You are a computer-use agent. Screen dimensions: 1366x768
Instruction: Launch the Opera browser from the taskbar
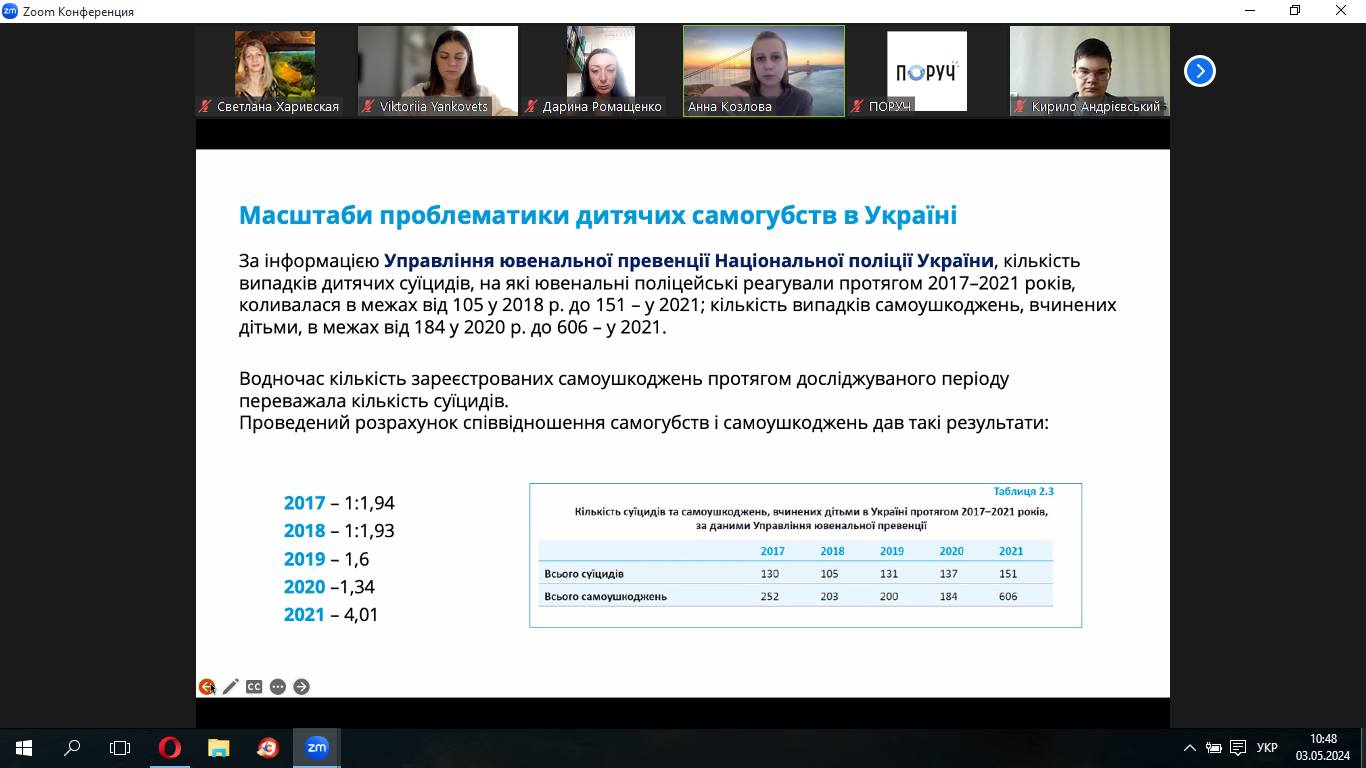coord(170,748)
